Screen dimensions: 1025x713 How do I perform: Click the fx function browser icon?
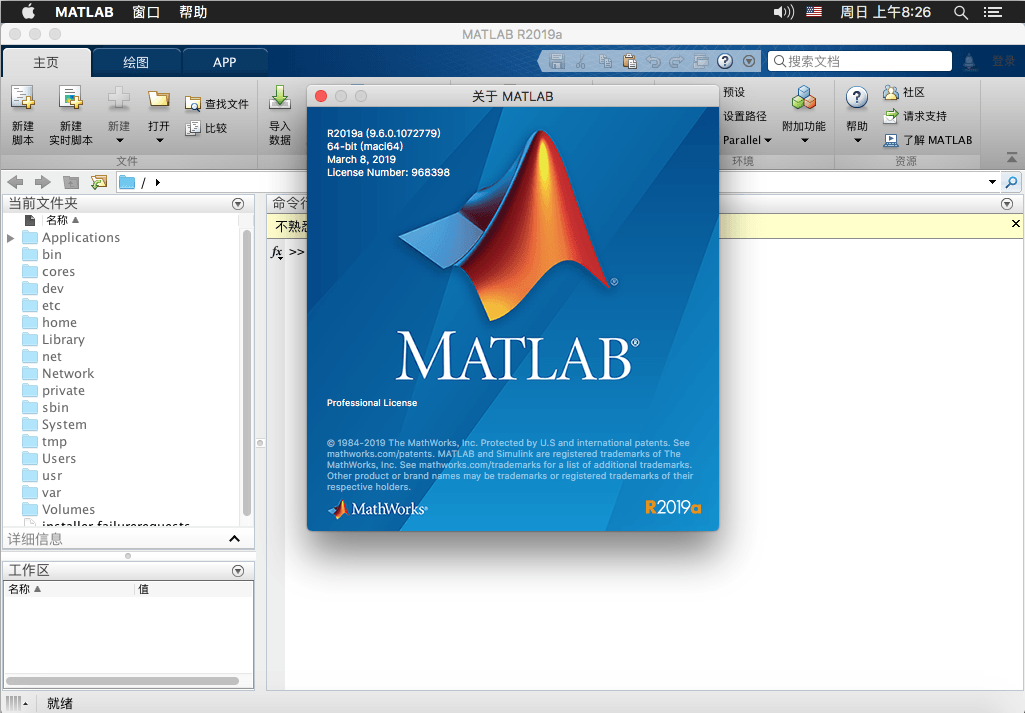(277, 252)
